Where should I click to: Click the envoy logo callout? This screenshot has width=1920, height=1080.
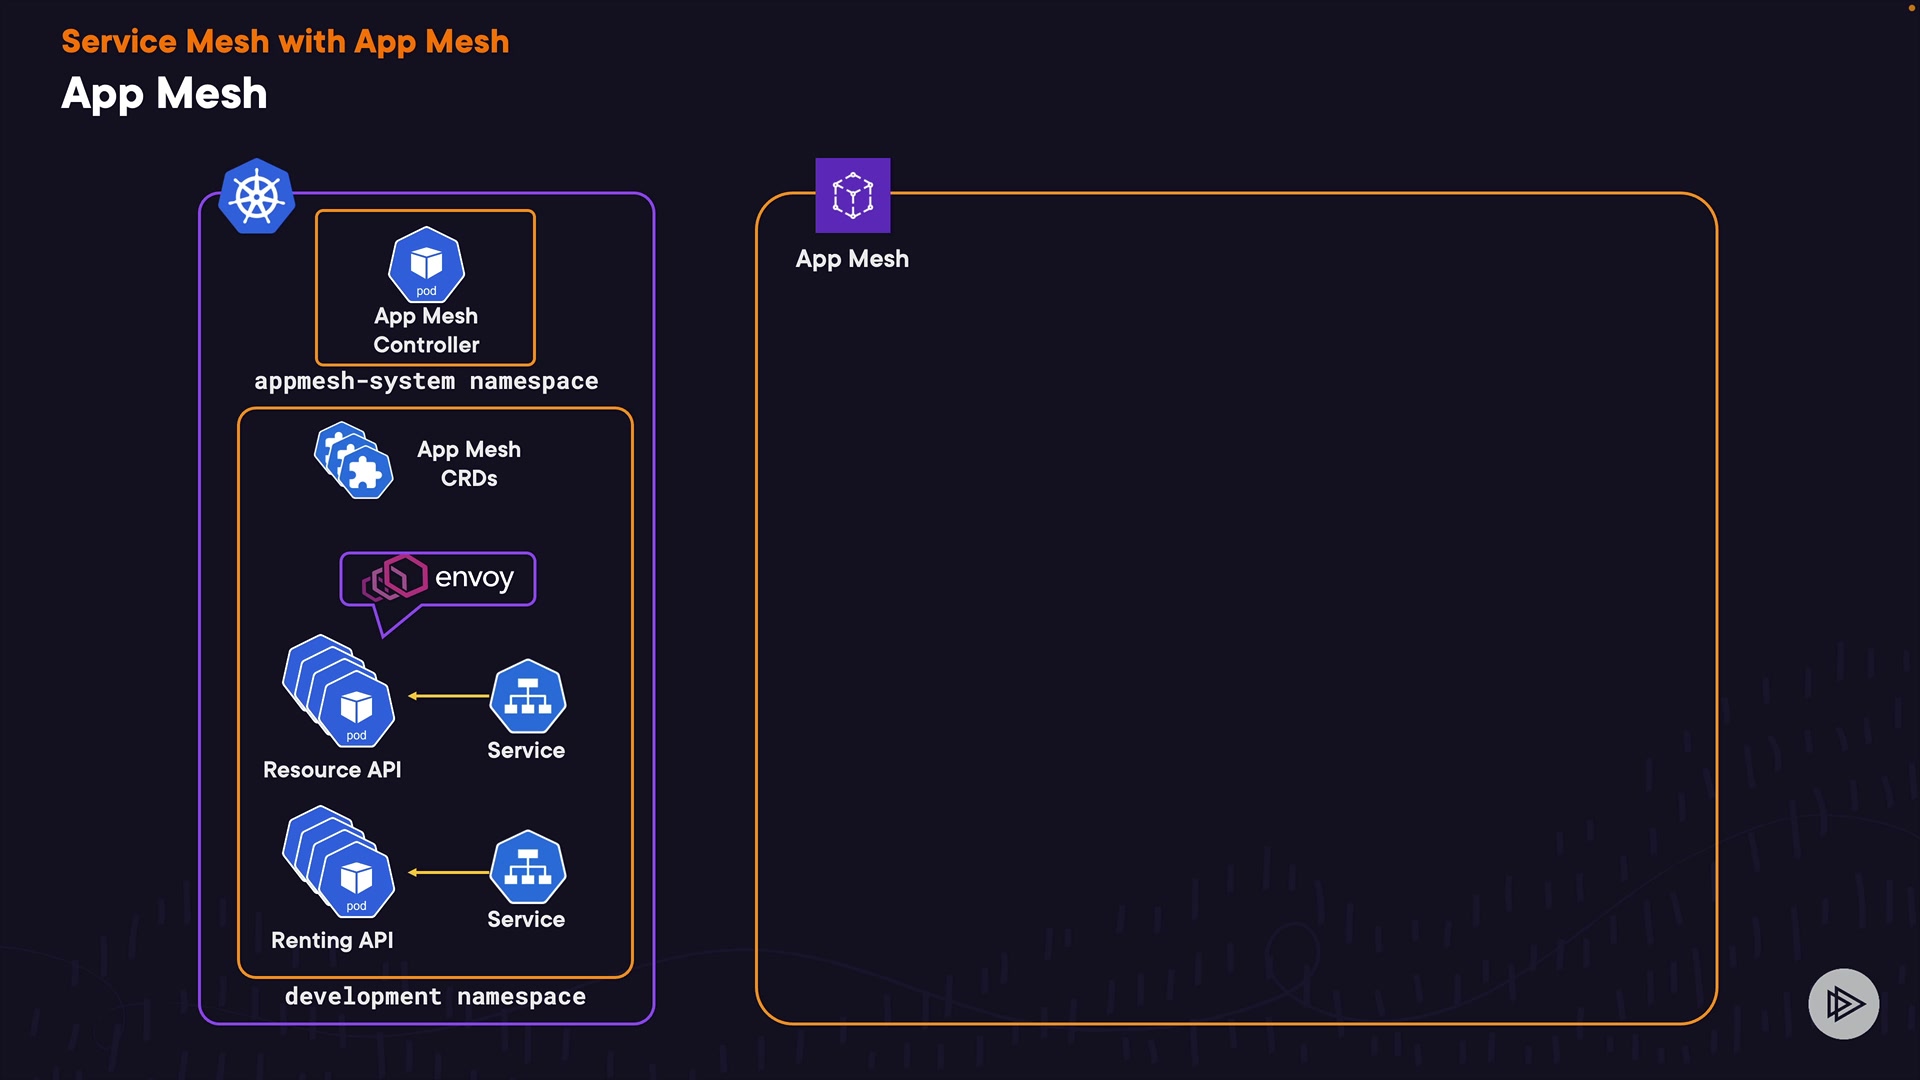point(438,579)
